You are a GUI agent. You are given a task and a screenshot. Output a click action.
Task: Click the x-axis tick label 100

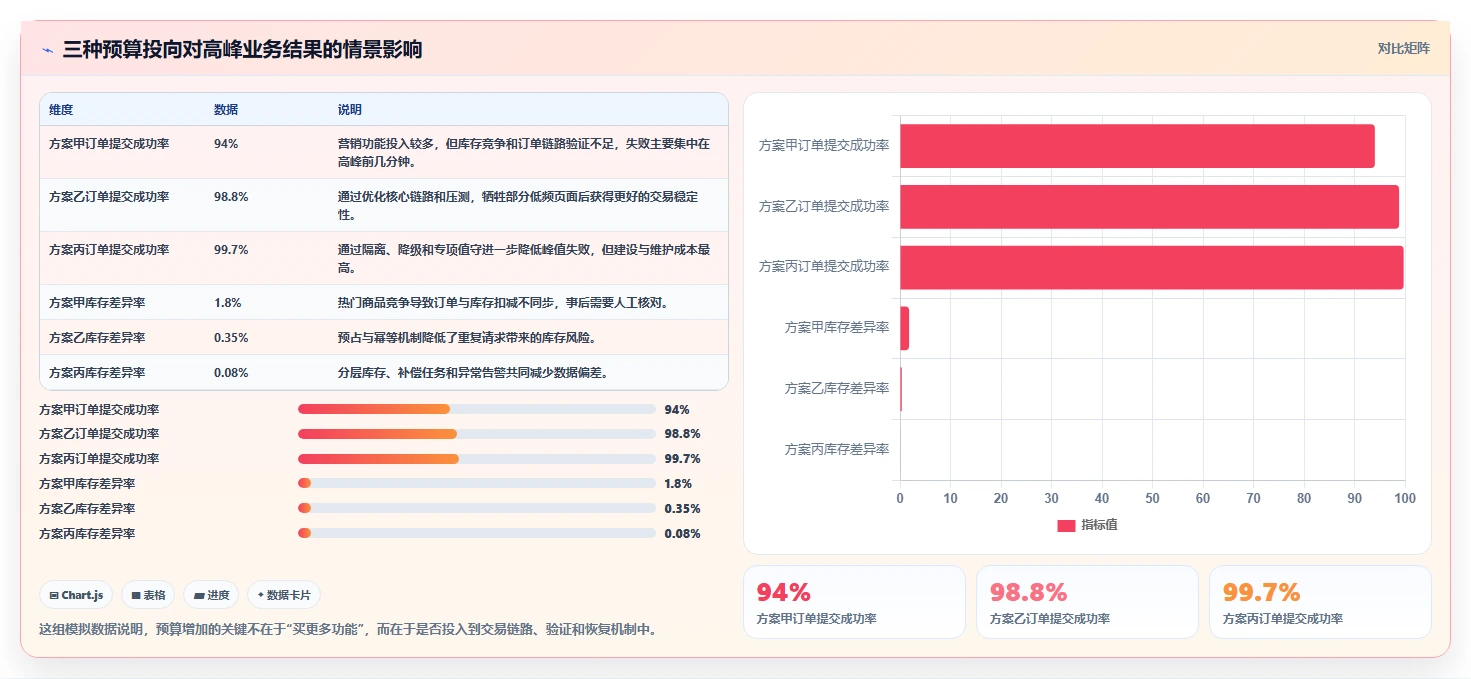(x=1405, y=498)
